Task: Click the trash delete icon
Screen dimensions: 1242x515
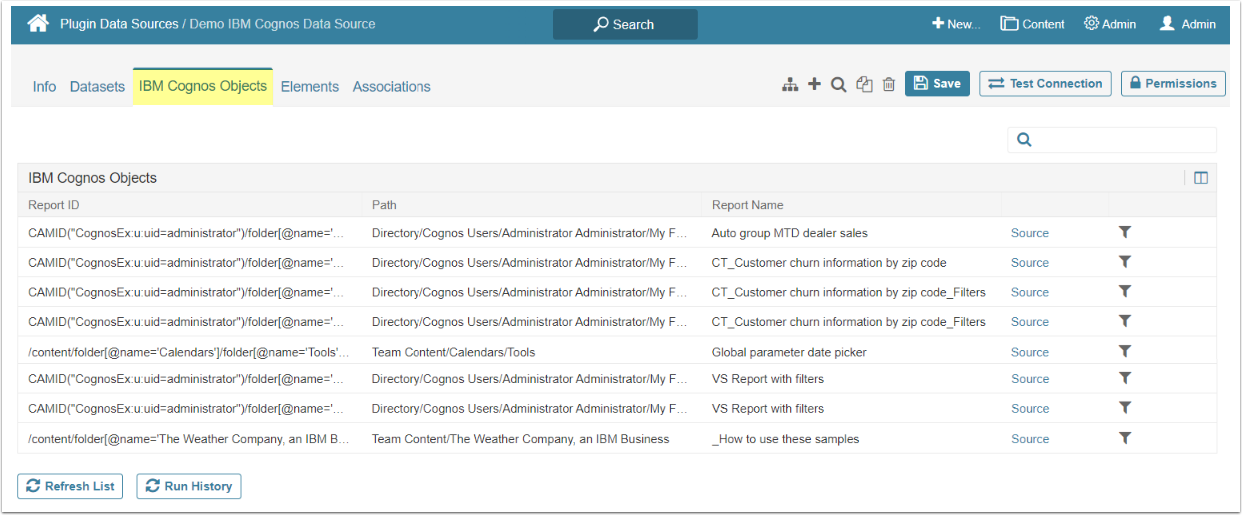Action: pos(889,85)
